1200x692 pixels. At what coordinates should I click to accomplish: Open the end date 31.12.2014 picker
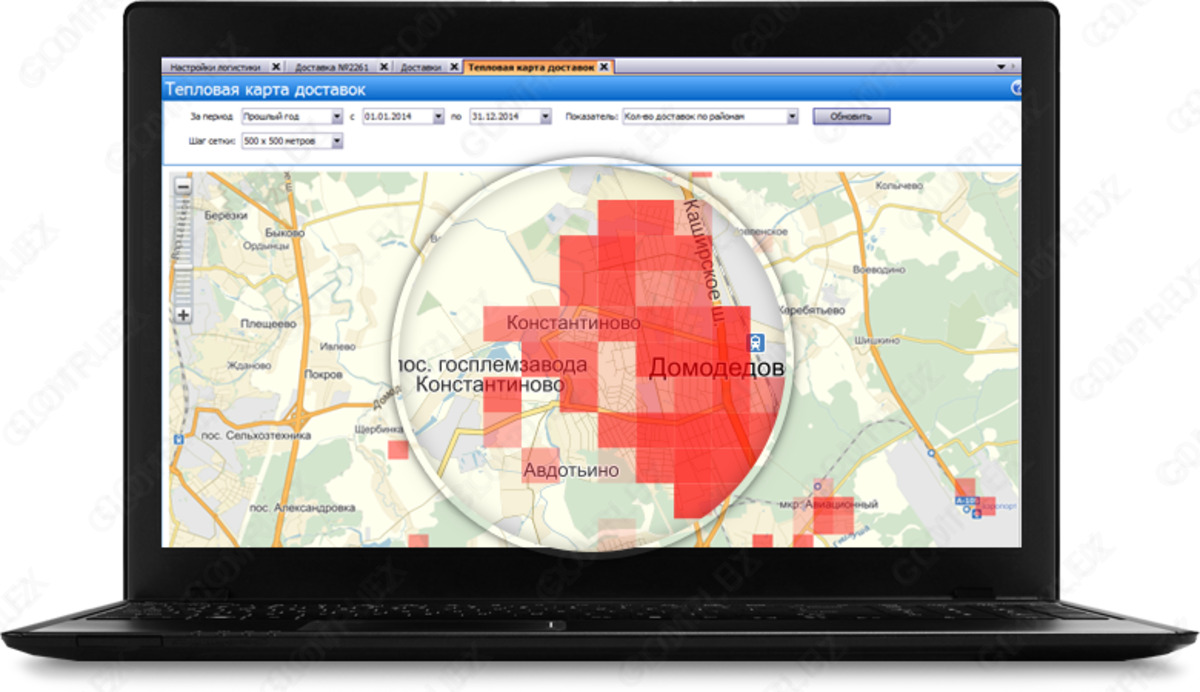[545, 117]
